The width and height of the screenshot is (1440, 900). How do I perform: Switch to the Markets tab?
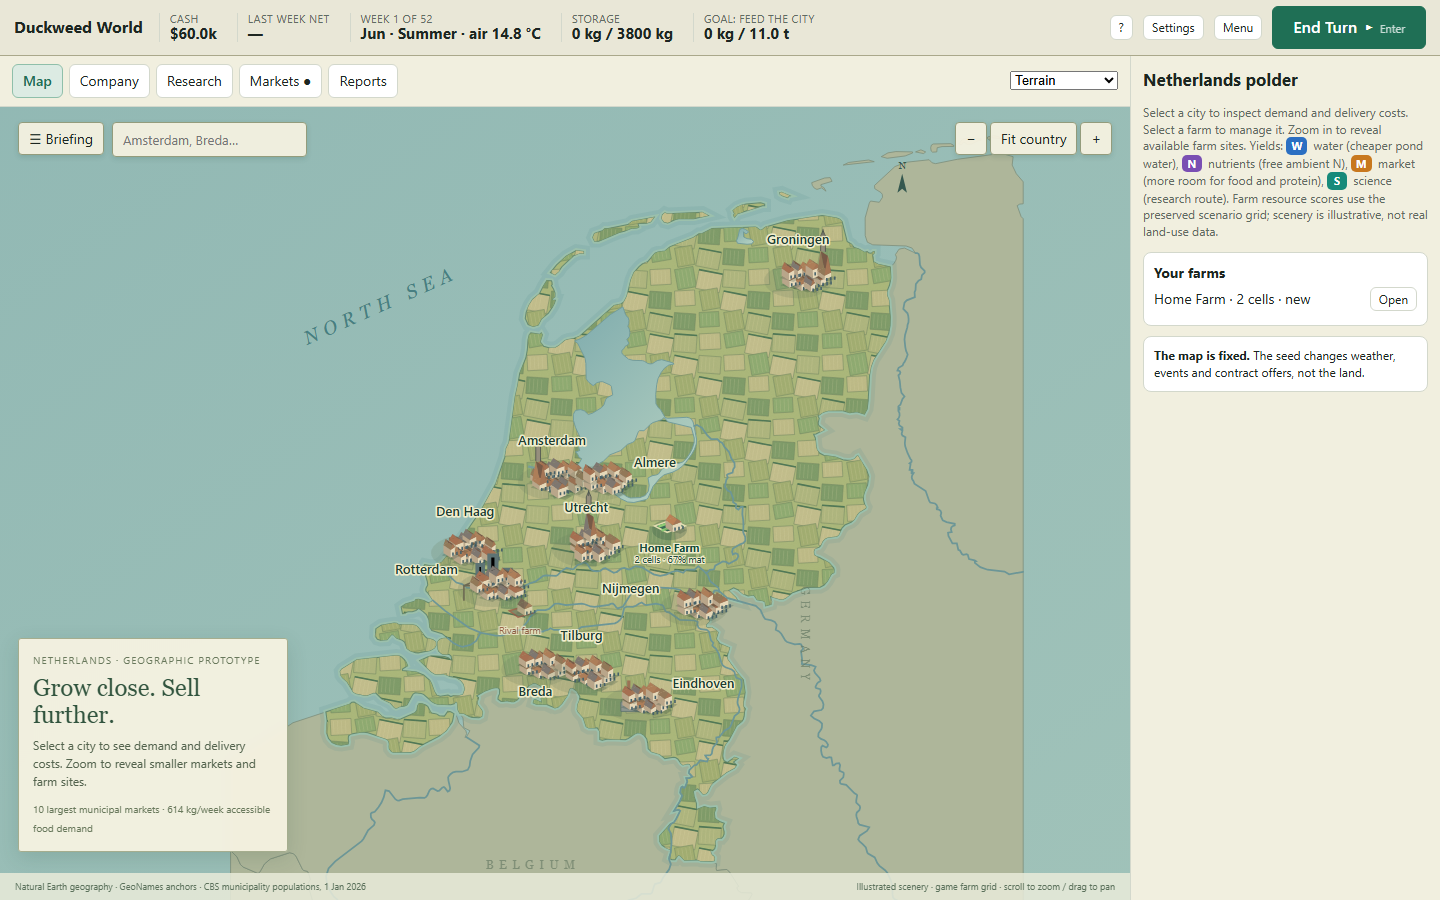pyautogui.click(x=280, y=81)
